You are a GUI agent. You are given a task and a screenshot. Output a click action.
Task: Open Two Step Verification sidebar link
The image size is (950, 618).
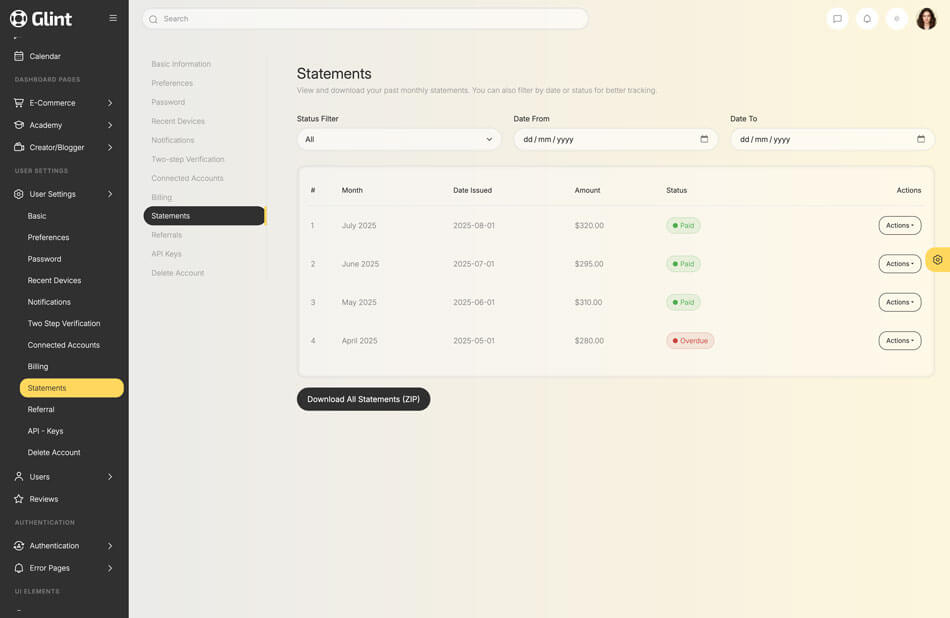coord(64,324)
